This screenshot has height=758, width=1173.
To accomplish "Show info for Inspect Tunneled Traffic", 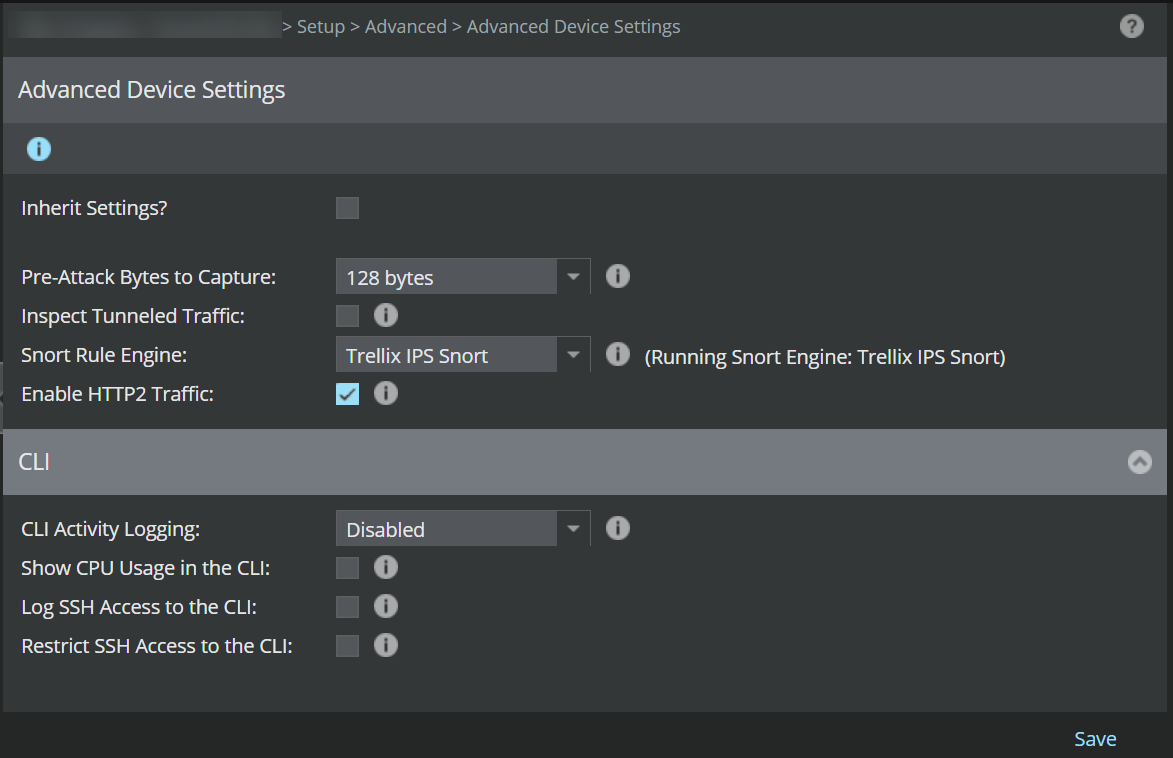I will point(385,315).
